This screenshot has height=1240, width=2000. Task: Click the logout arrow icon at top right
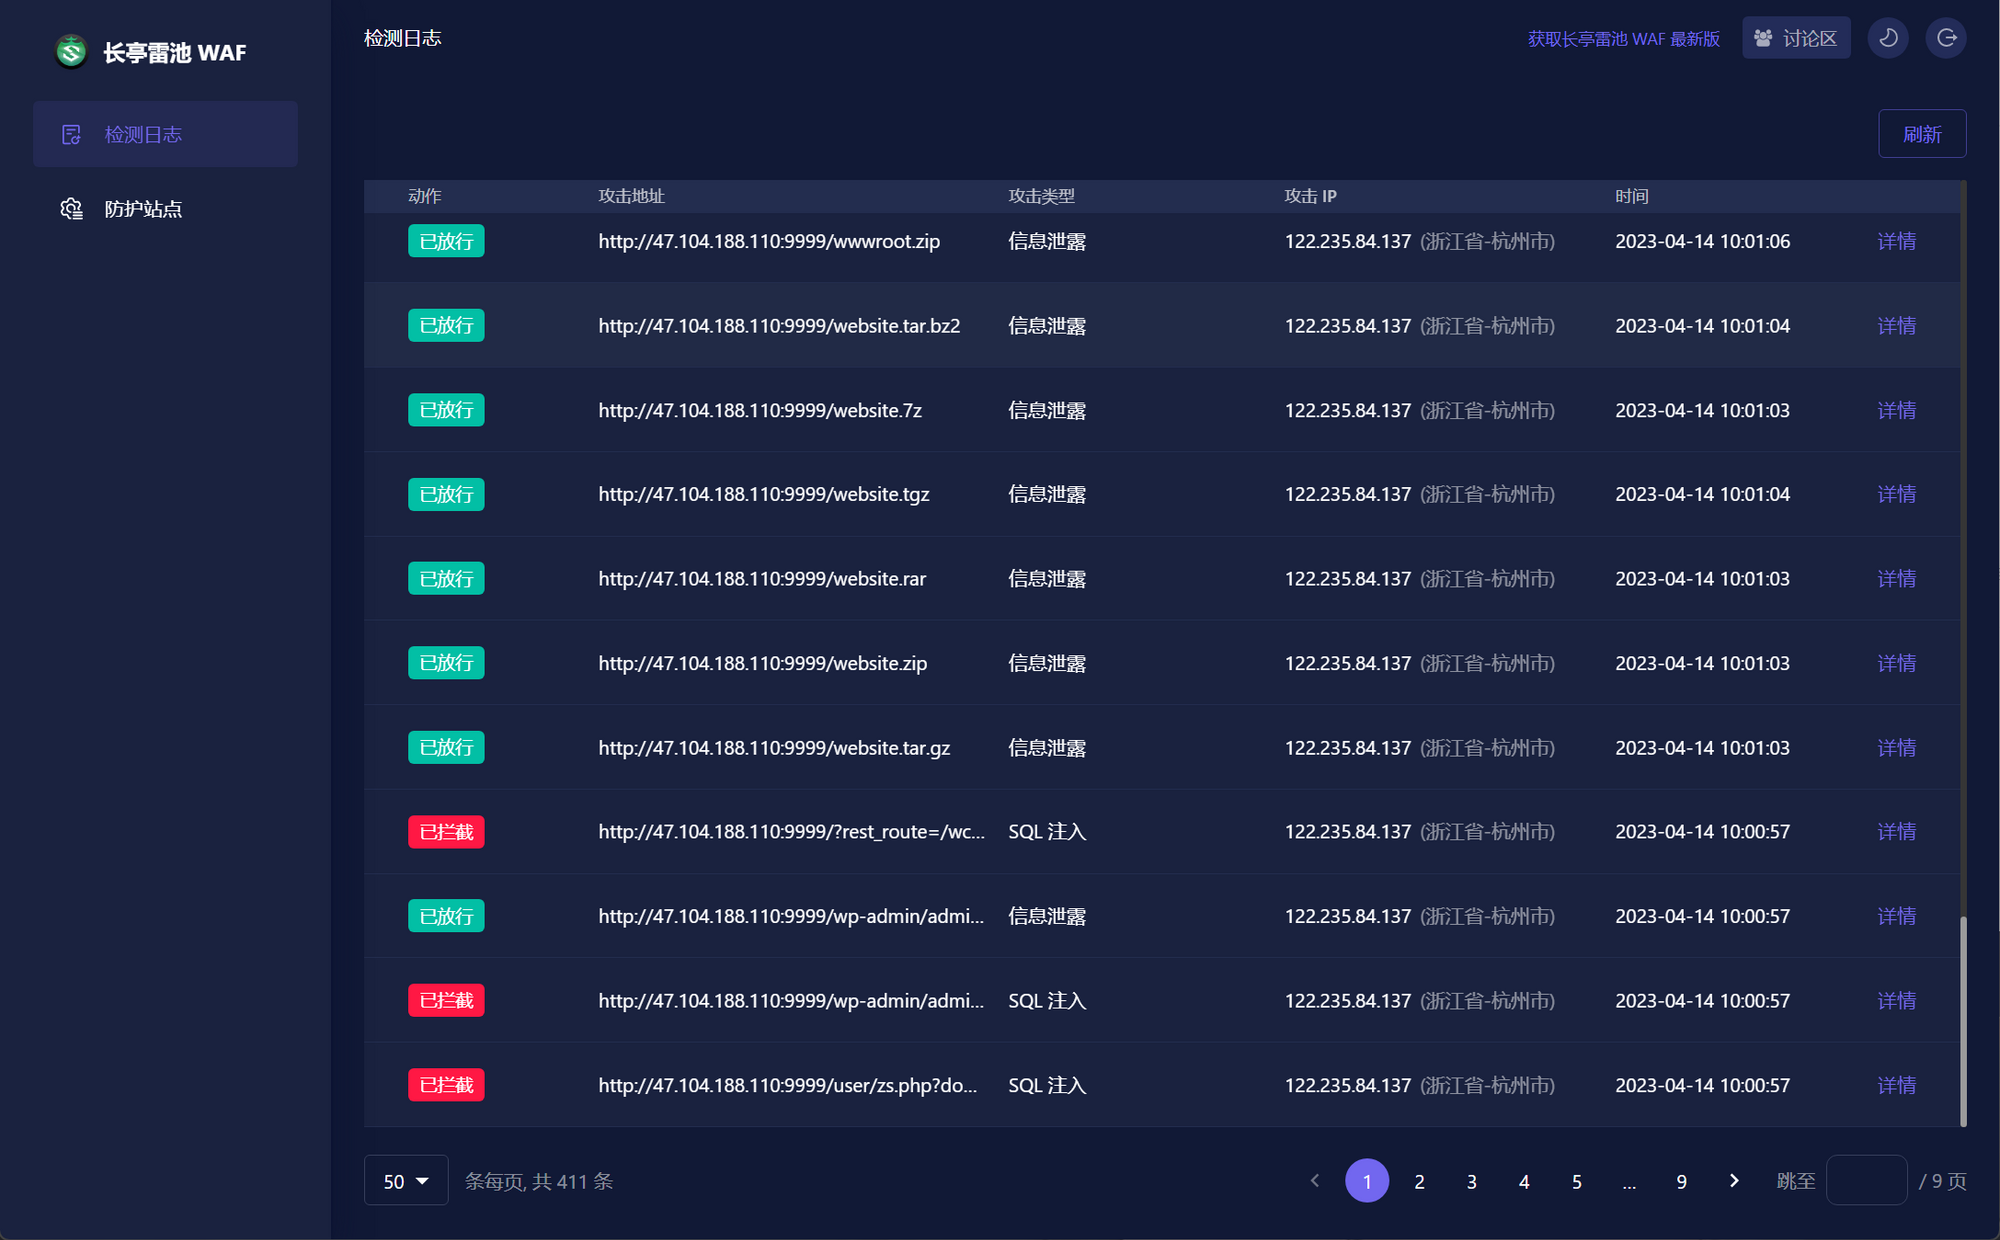coord(1946,38)
